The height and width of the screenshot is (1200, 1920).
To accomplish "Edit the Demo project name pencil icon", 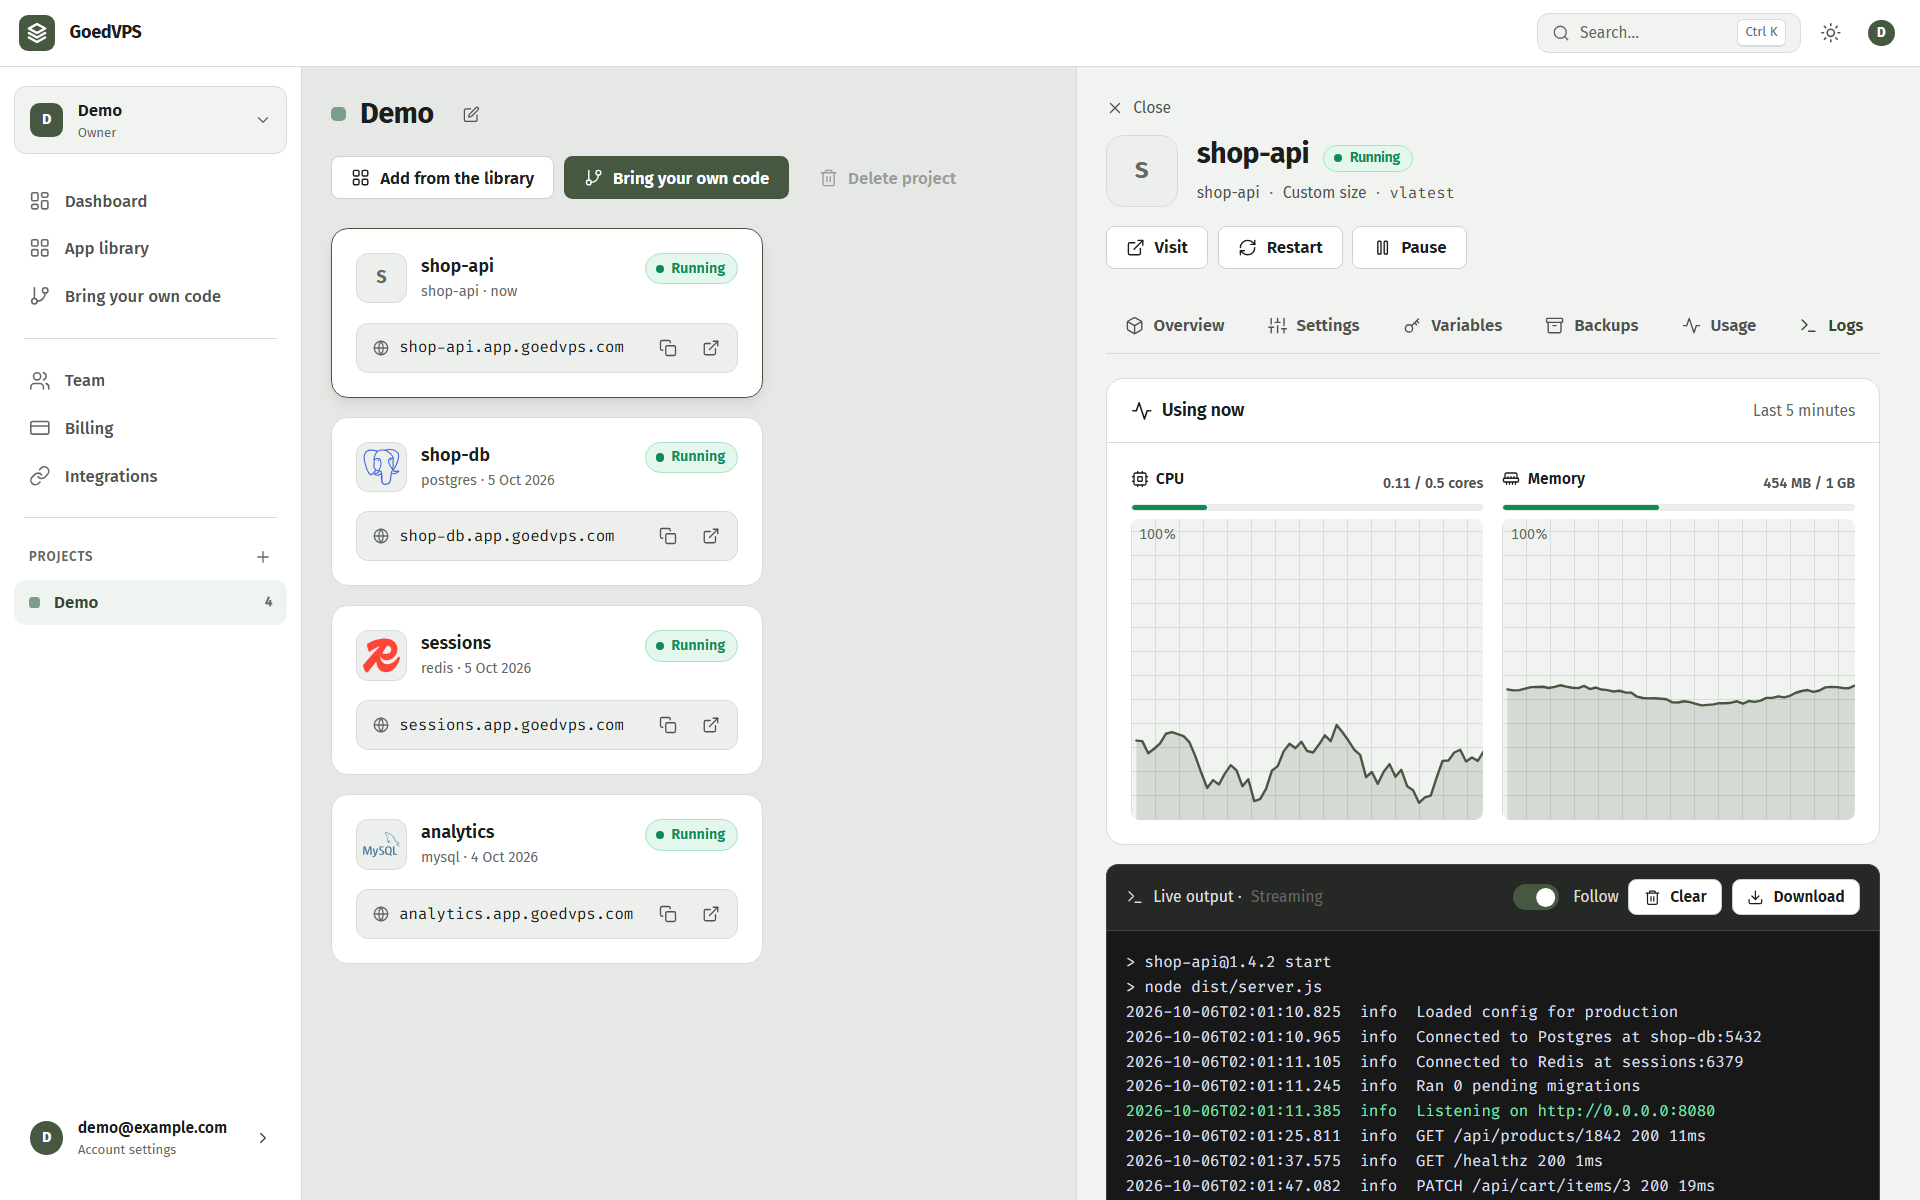I will [x=471, y=115].
